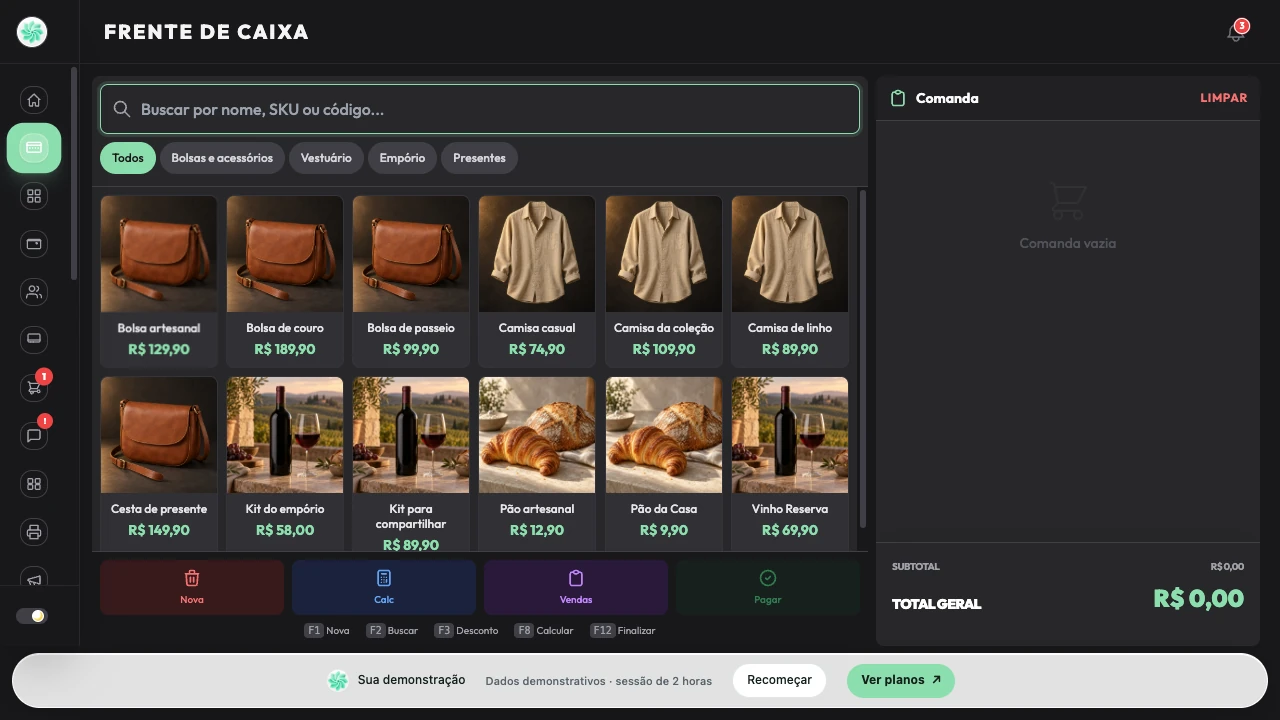1280x720 pixels.
Task: Start a new order with Nova button
Action: pyautogui.click(x=192, y=587)
